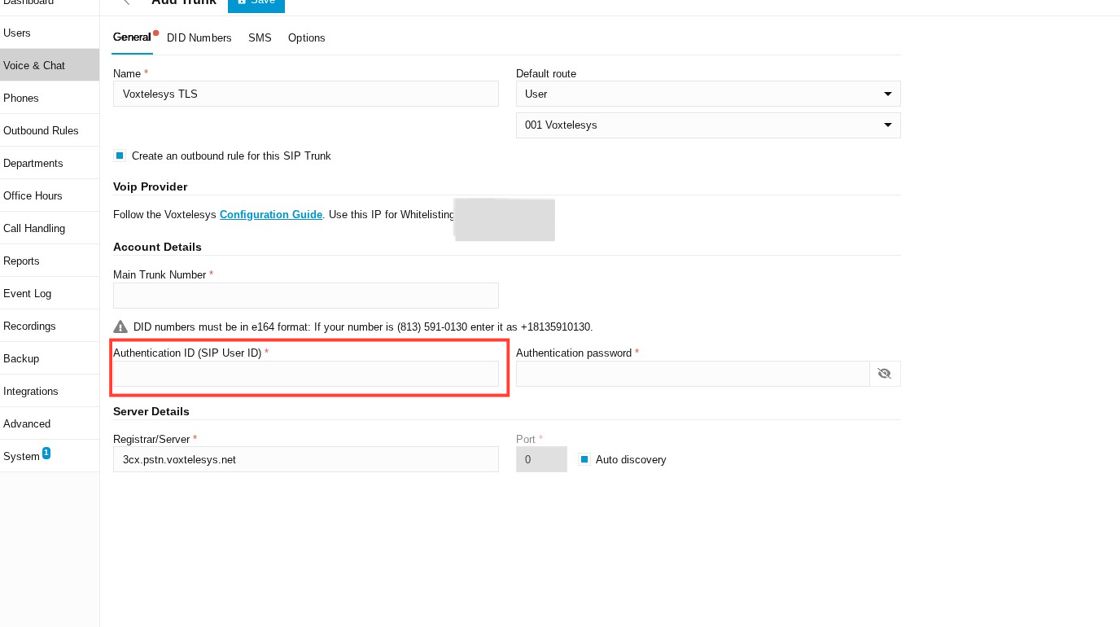The image size is (1120, 627).
Task: Open Departments in the sidebar
Action: point(49,163)
